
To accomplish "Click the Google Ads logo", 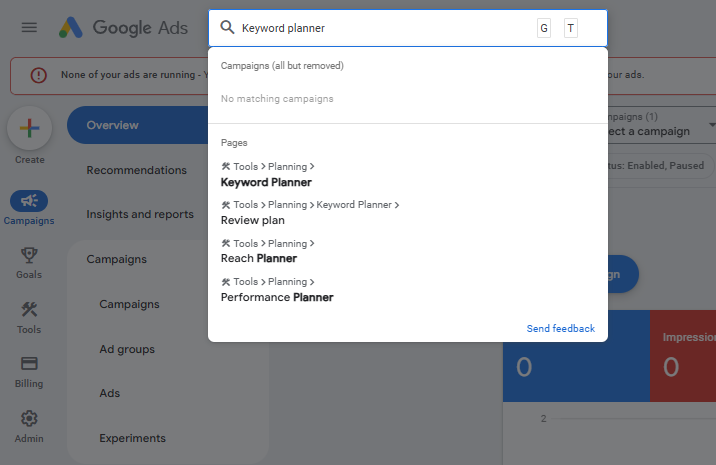I will tap(123, 27).
